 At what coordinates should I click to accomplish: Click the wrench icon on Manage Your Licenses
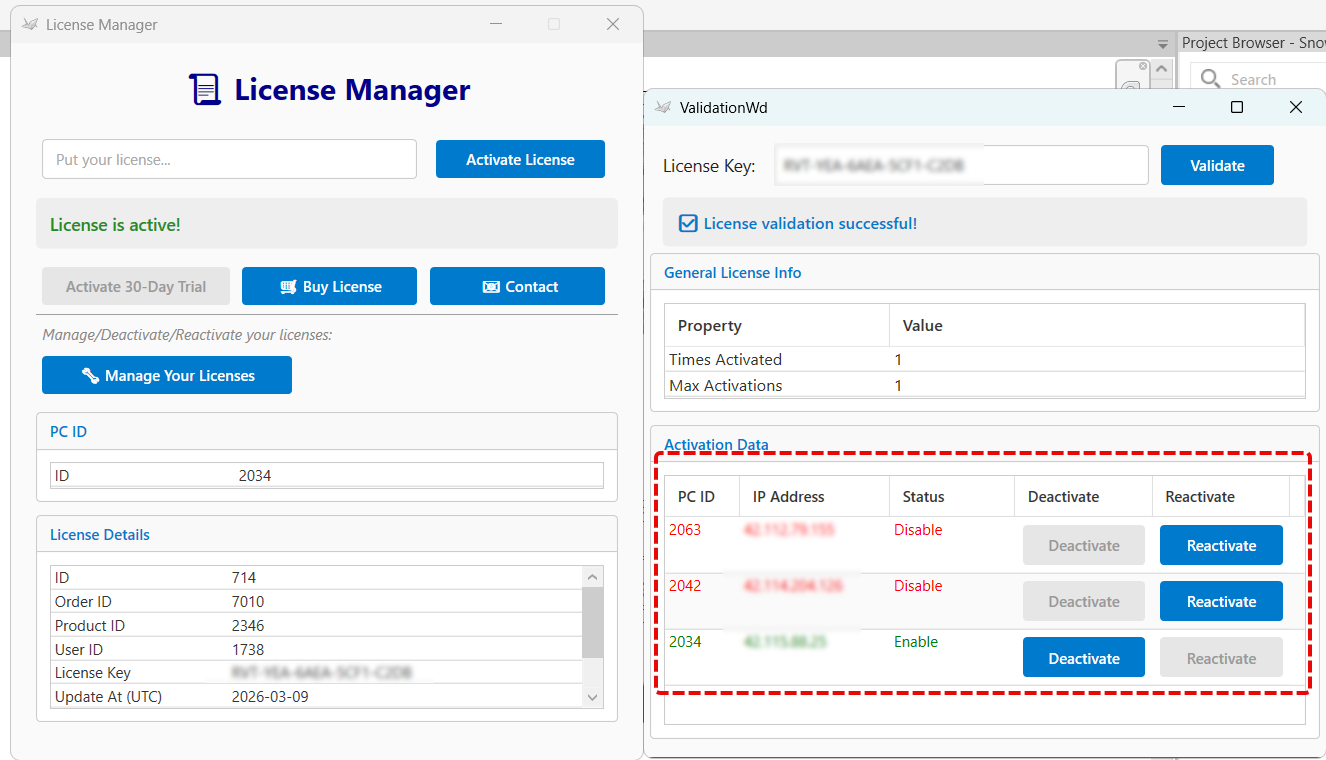pos(90,376)
